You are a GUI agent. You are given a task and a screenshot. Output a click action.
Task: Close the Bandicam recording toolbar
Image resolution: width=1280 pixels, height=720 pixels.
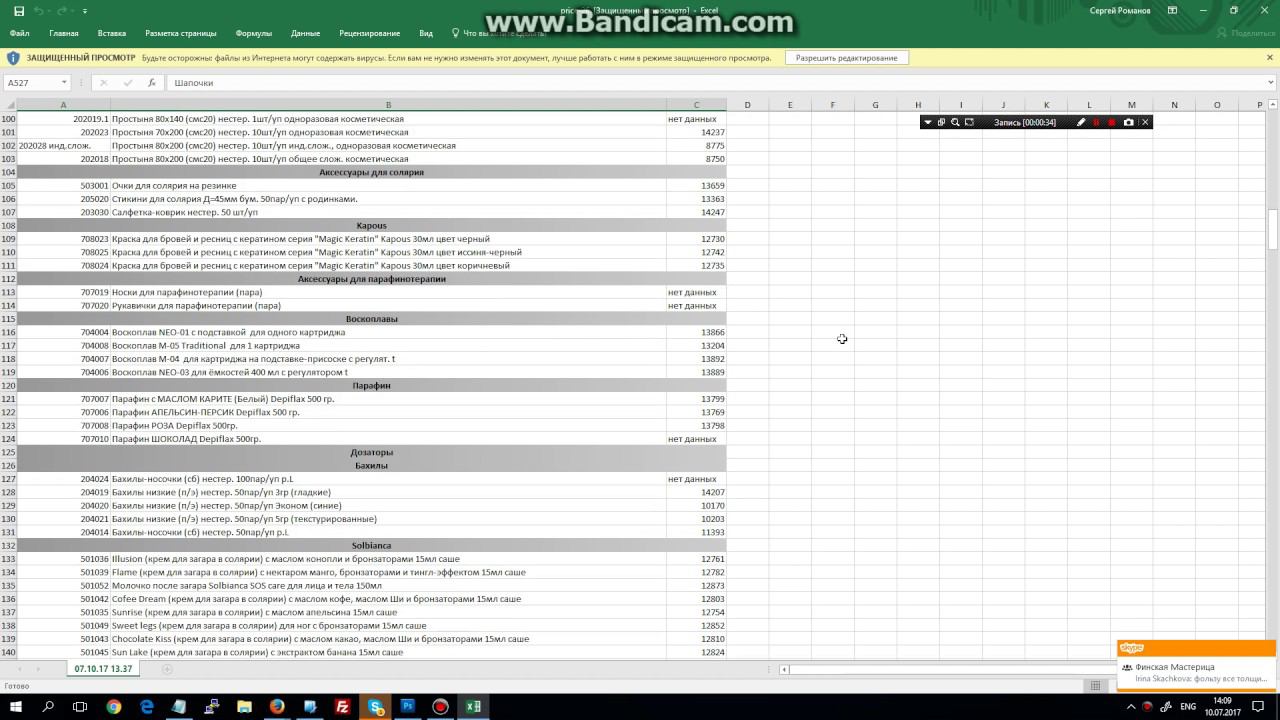click(x=1146, y=122)
